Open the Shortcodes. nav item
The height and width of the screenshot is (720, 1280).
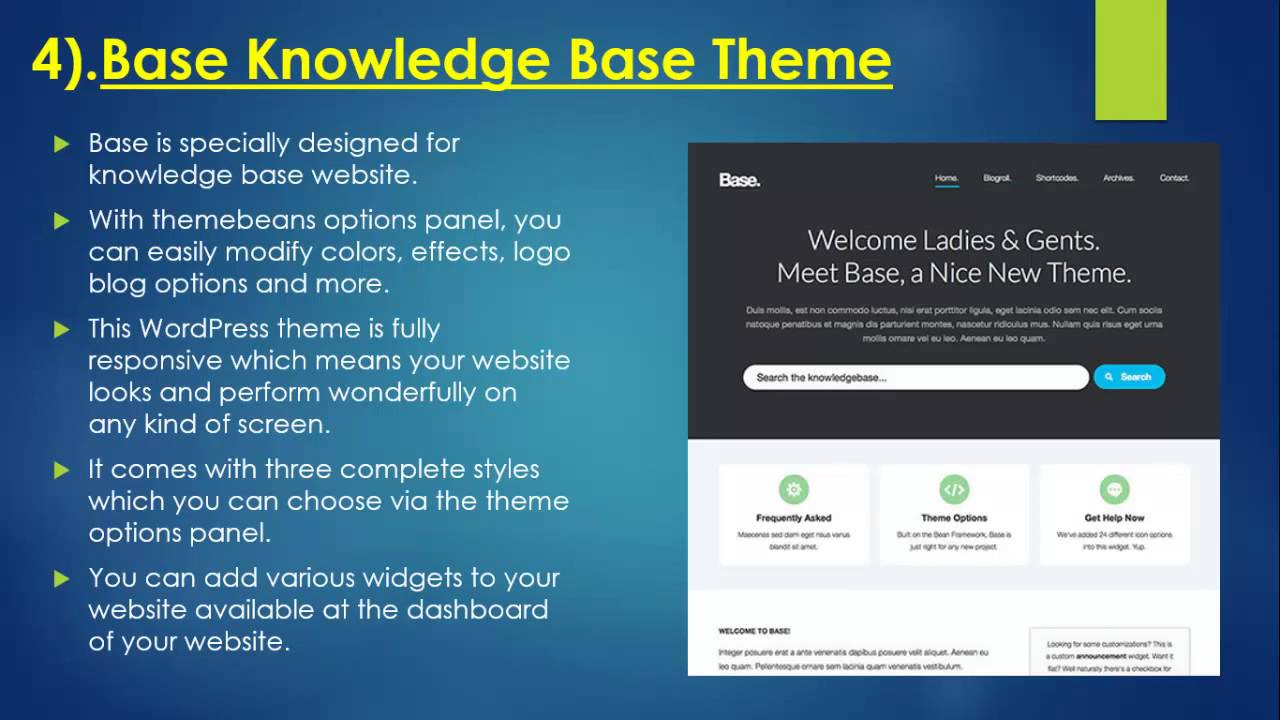pyautogui.click(x=1057, y=178)
